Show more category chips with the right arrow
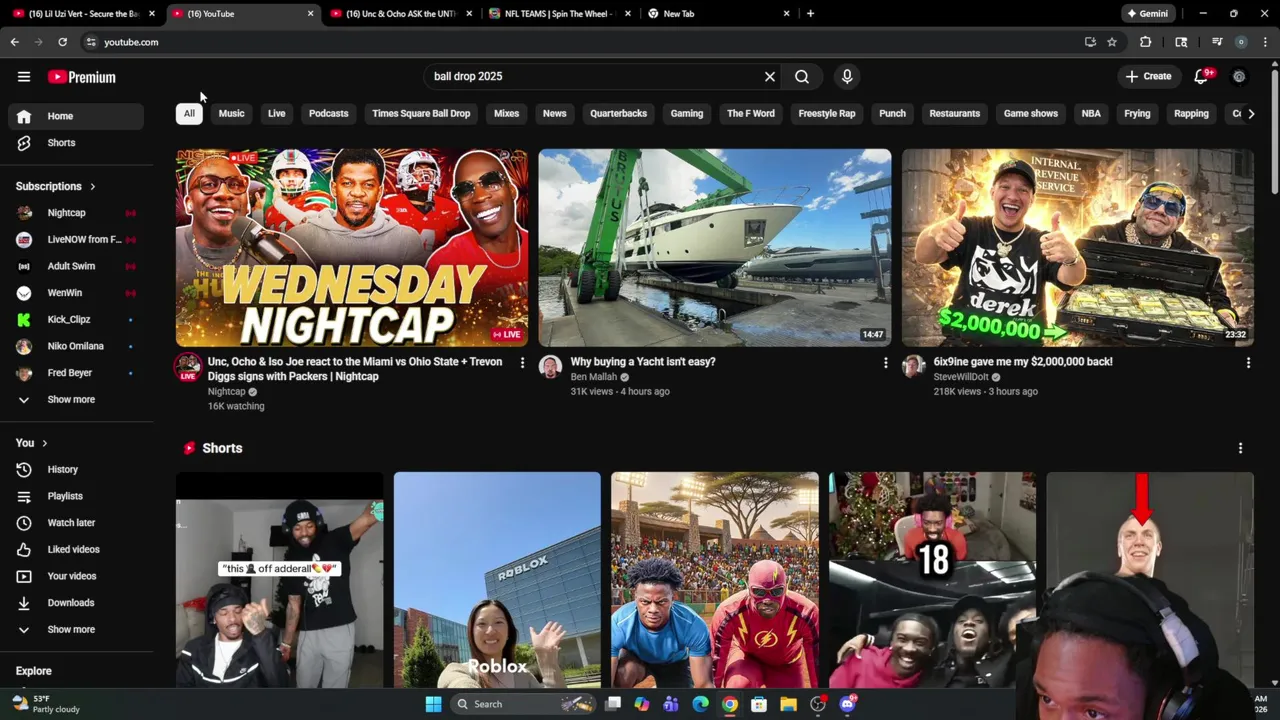Image resolution: width=1280 pixels, height=720 pixels. tap(1251, 114)
